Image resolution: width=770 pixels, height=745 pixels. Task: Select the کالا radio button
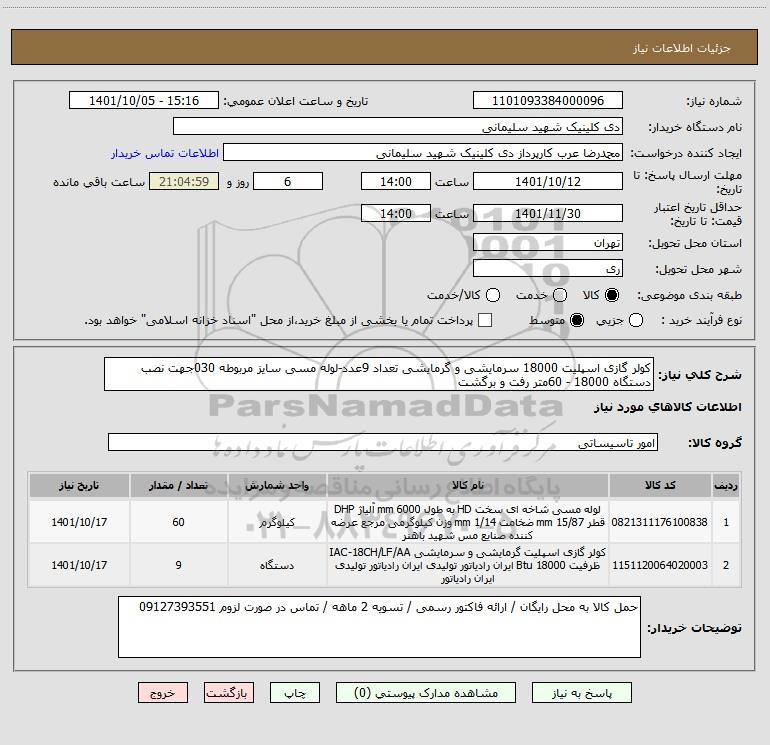(612, 295)
